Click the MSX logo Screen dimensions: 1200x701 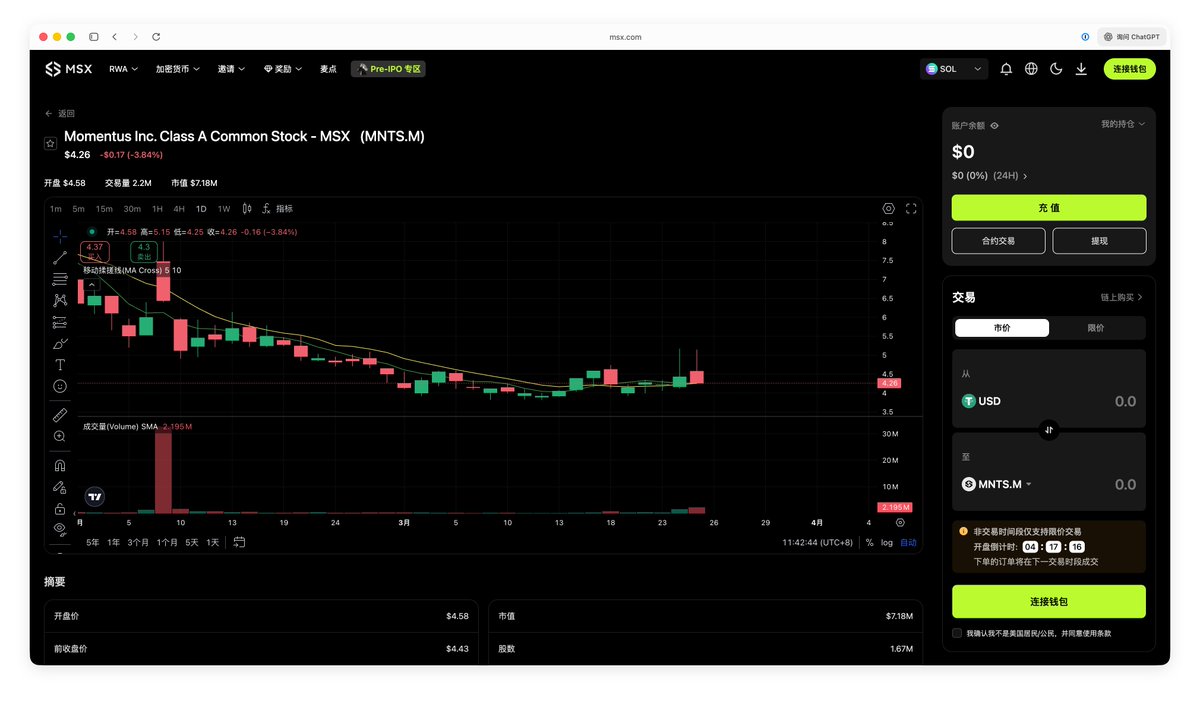pyautogui.click(x=69, y=69)
